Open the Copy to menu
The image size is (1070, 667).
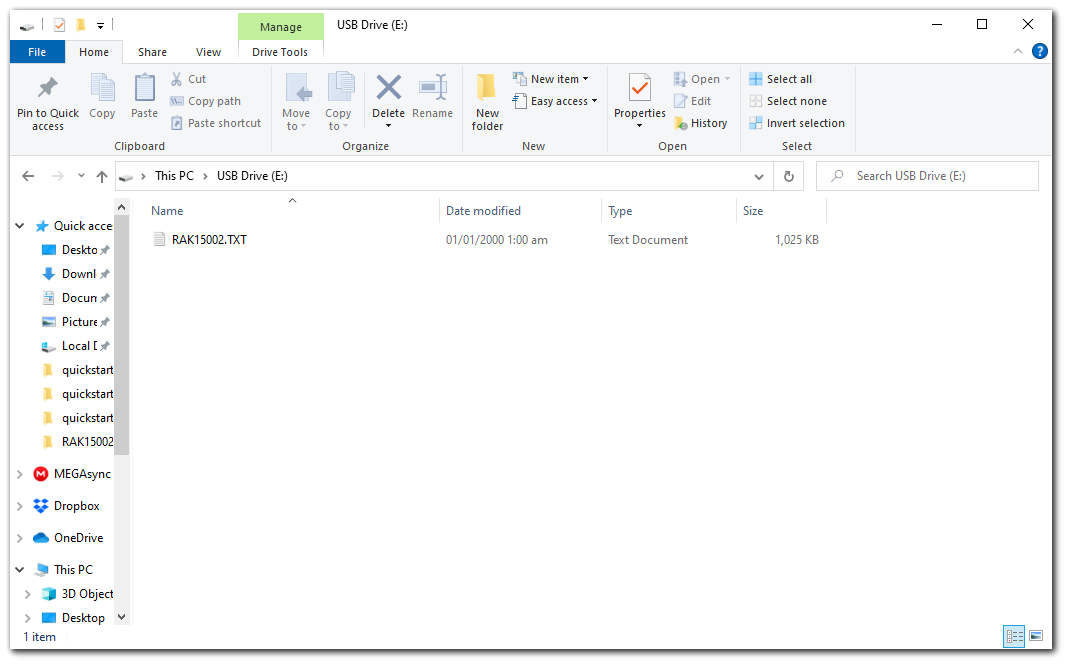coord(338,102)
